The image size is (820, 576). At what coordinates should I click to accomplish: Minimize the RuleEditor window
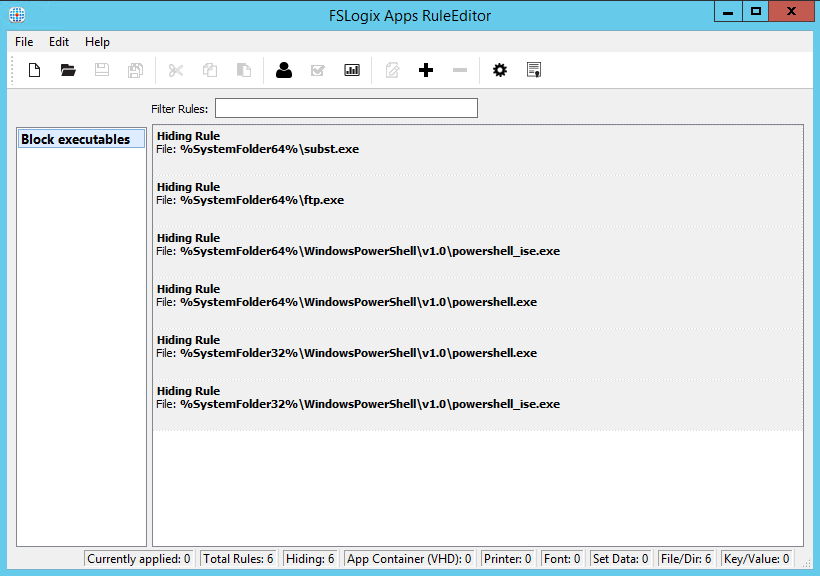pyautogui.click(x=728, y=12)
